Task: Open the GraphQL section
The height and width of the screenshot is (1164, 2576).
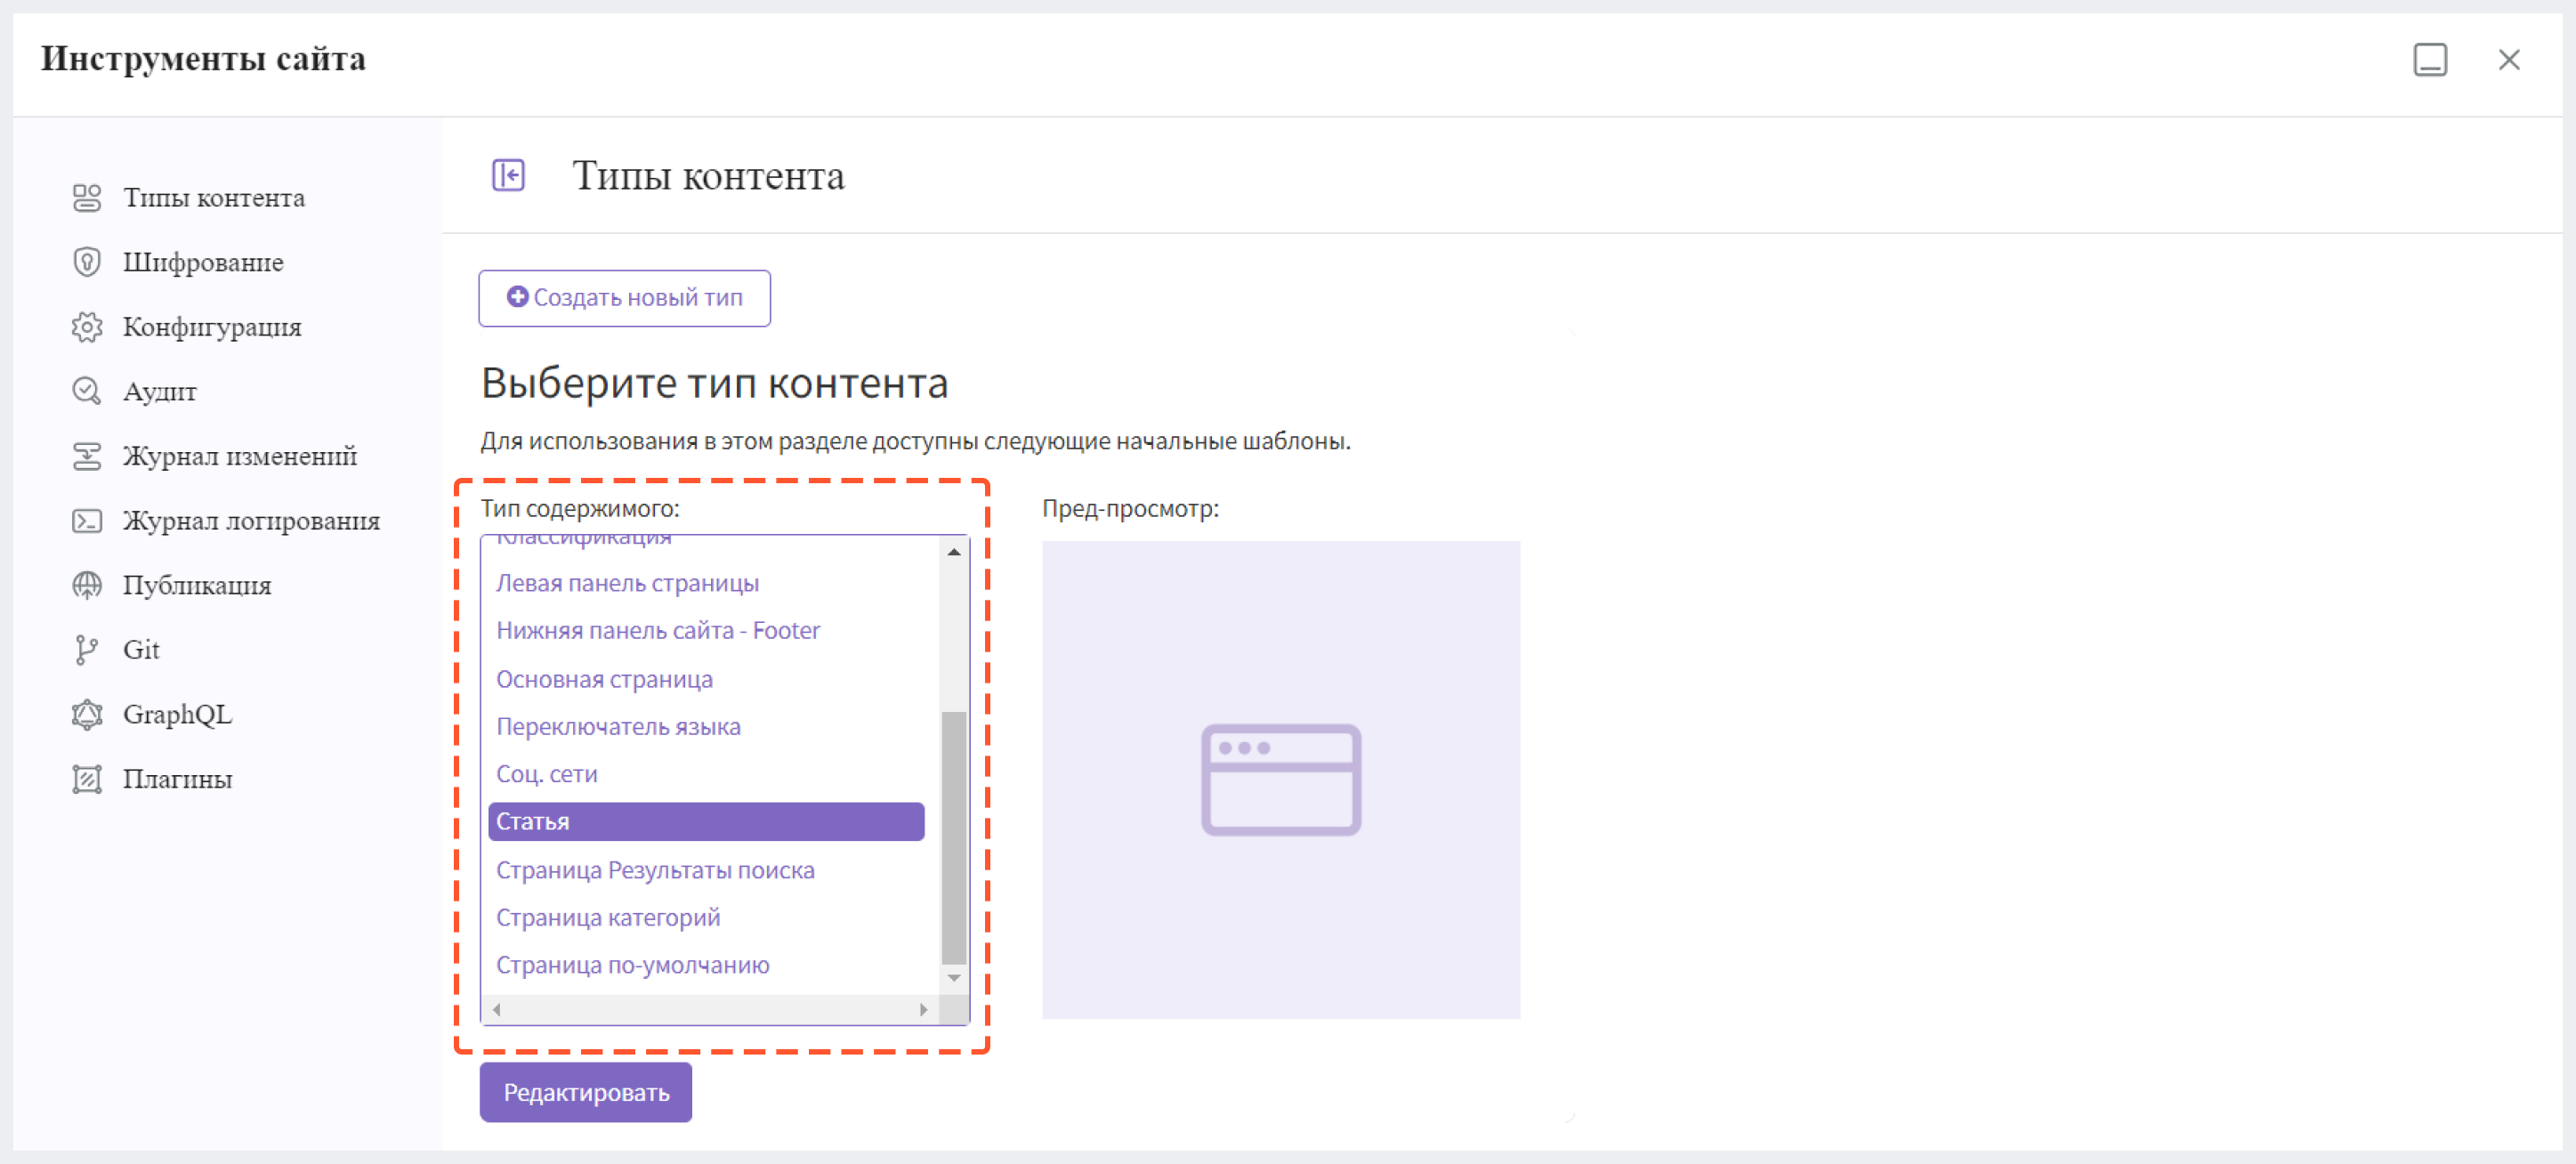Action: pyautogui.click(x=177, y=714)
